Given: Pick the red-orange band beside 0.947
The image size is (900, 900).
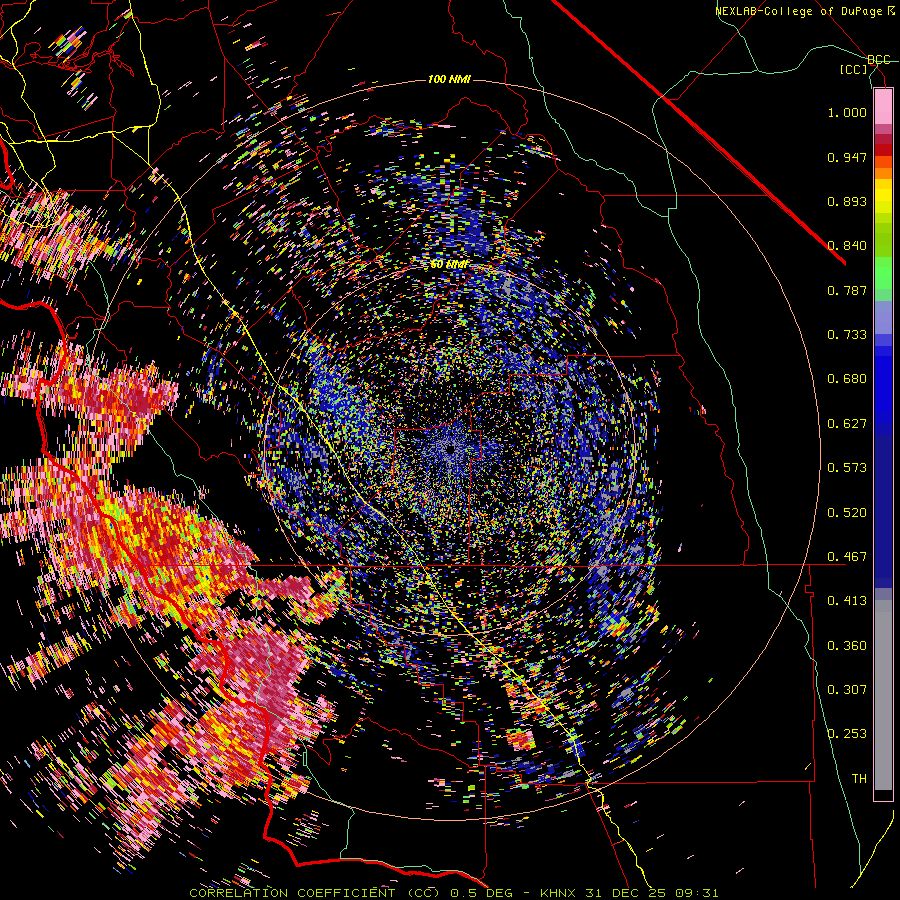Looking at the screenshot, I should 883,161.
